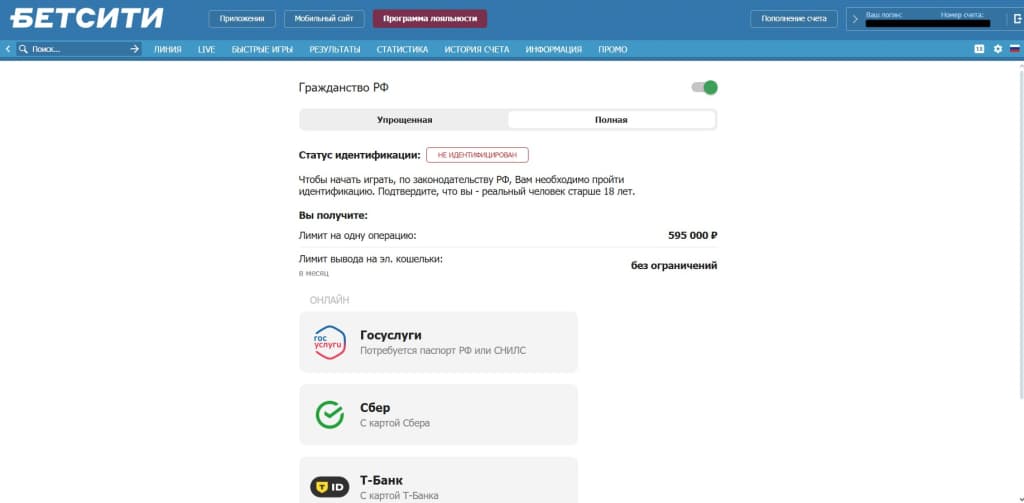Select the Полная identification tab
Screen dimensions: 1024x503
click(x=611, y=120)
